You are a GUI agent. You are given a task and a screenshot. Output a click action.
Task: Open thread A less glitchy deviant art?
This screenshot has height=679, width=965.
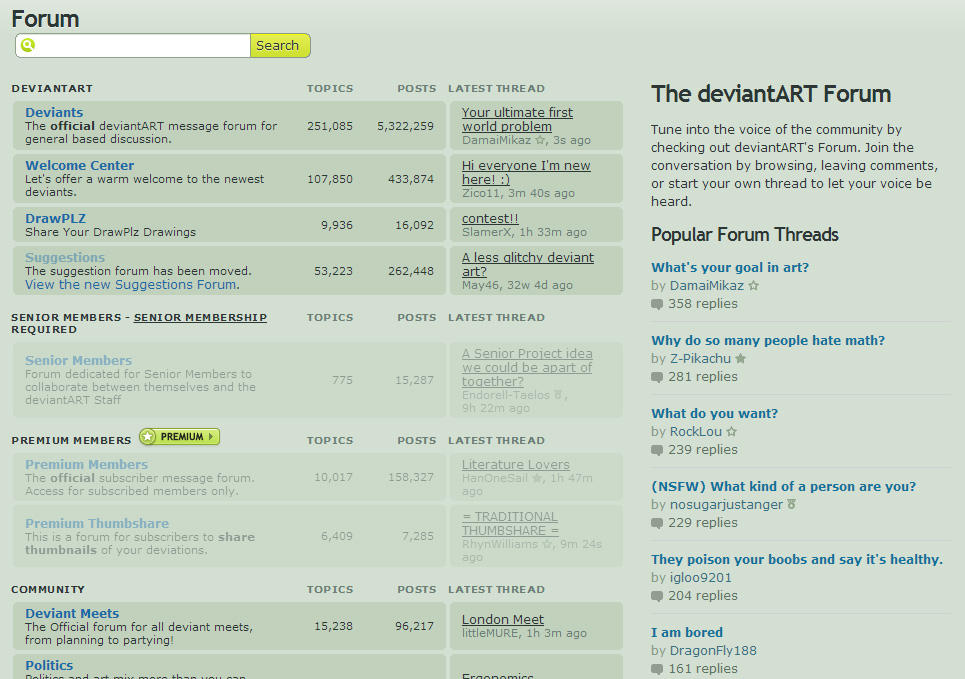pyautogui.click(x=528, y=264)
